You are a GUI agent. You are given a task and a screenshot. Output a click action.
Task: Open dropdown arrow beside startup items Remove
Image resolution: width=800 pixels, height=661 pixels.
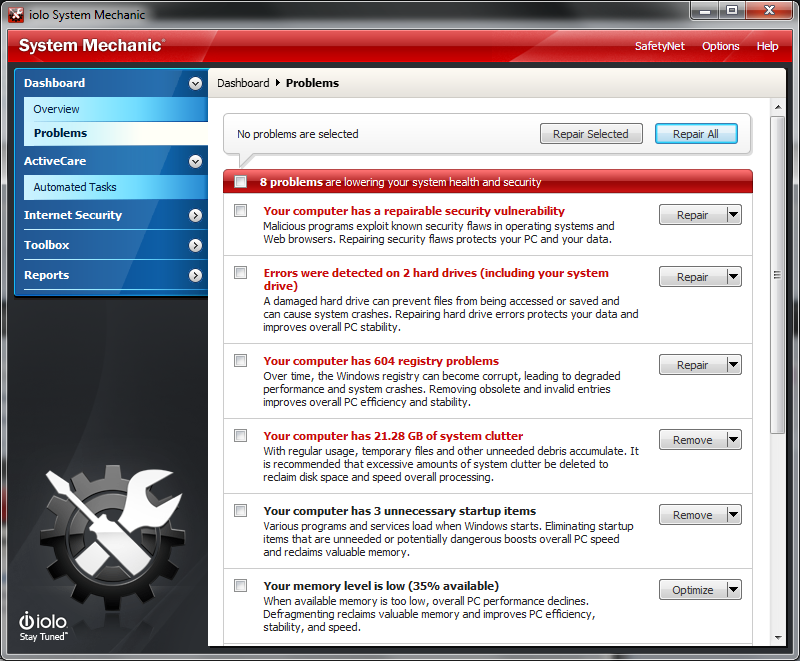tap(733, 515)
